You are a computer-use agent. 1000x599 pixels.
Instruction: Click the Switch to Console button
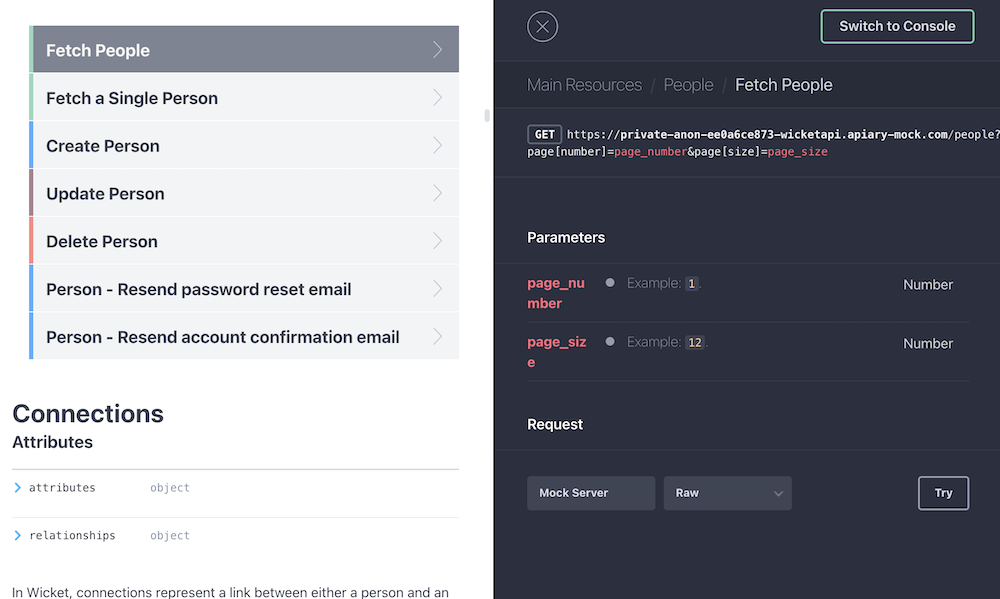[897, 27]
